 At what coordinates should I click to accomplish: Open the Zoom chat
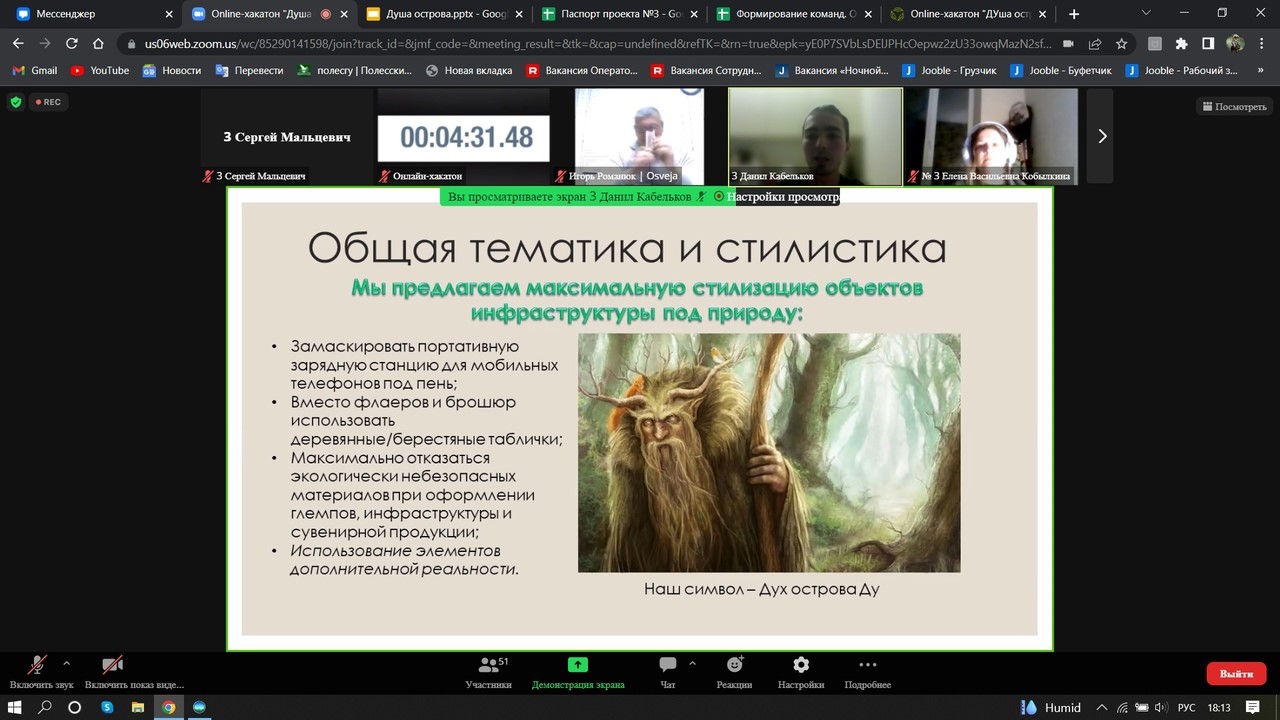(667, 672)
